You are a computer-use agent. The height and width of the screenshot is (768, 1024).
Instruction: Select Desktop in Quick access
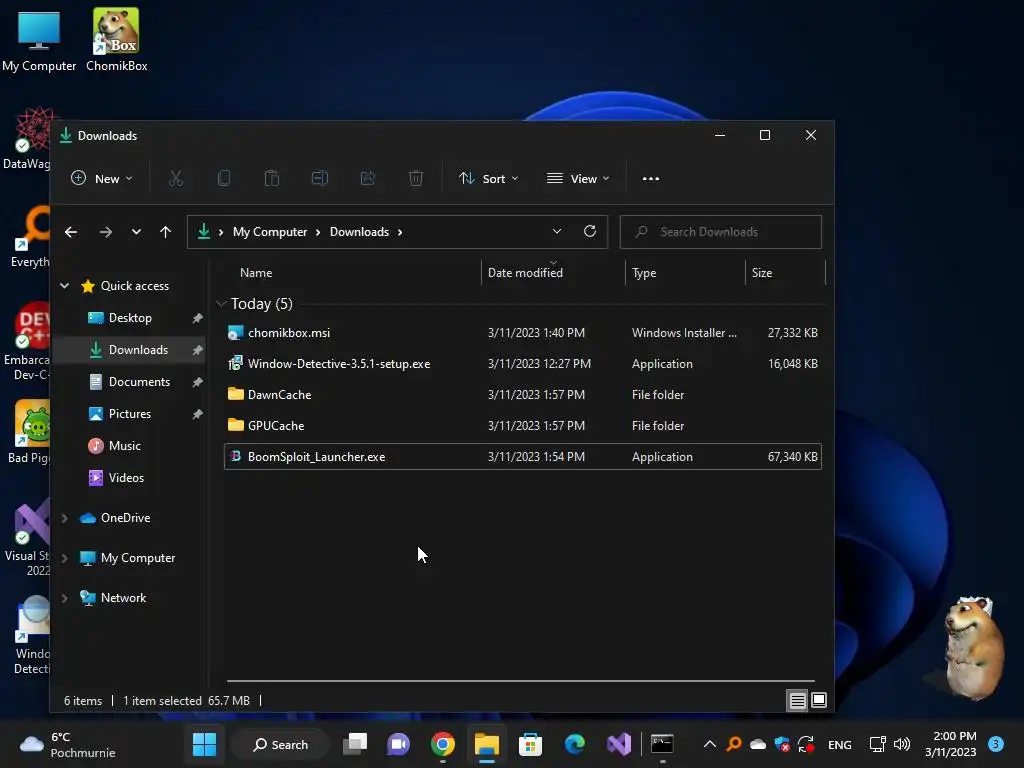click(130, 318)
